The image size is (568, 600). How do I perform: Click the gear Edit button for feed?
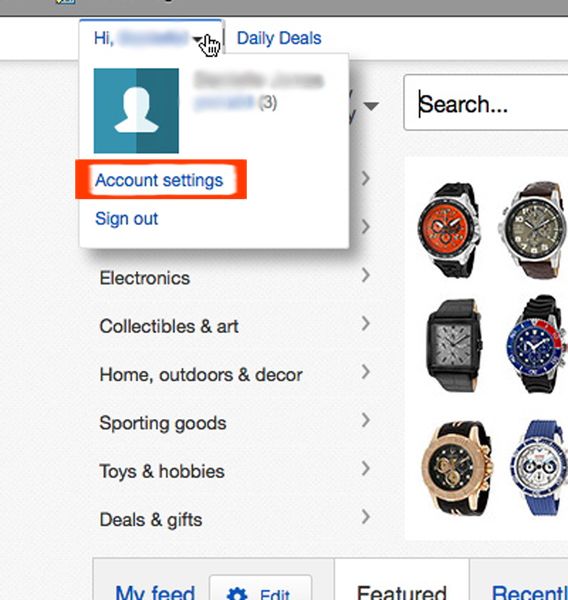(260, 589)
